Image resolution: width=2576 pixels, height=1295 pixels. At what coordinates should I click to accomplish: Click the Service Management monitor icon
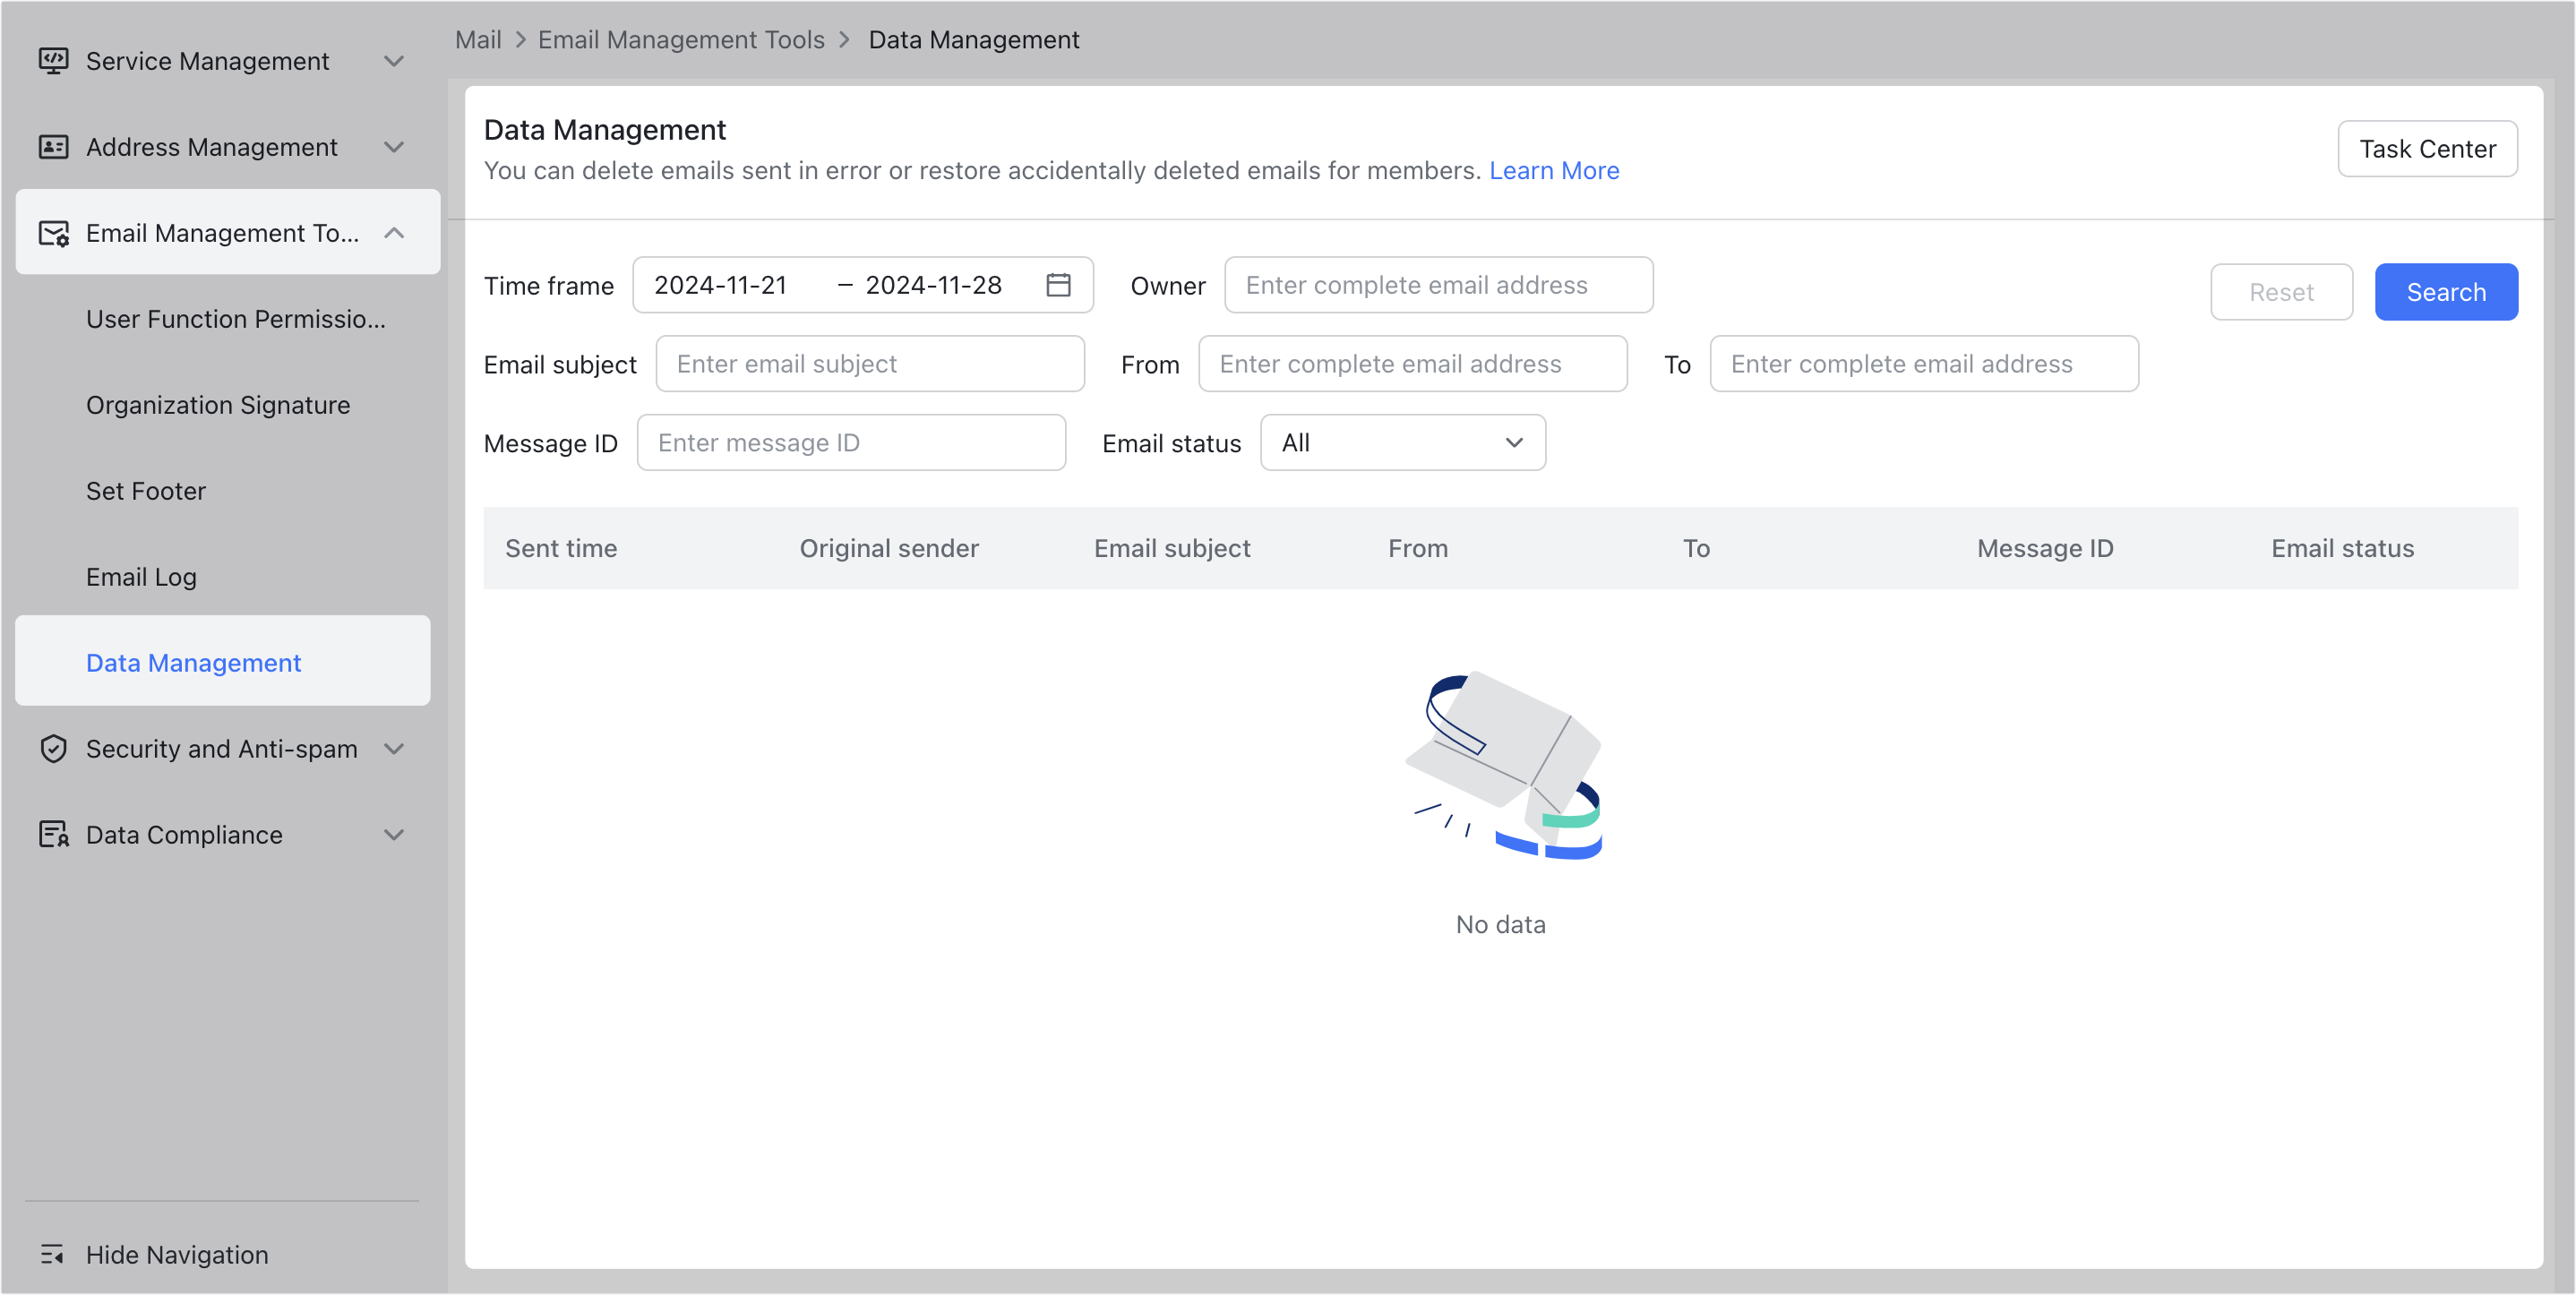click(x=53, y=61)
